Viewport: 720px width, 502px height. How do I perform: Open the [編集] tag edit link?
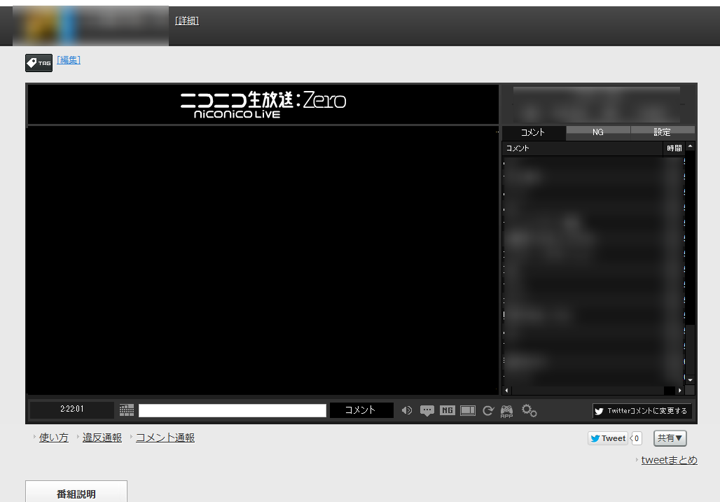[x=68, y=60]
